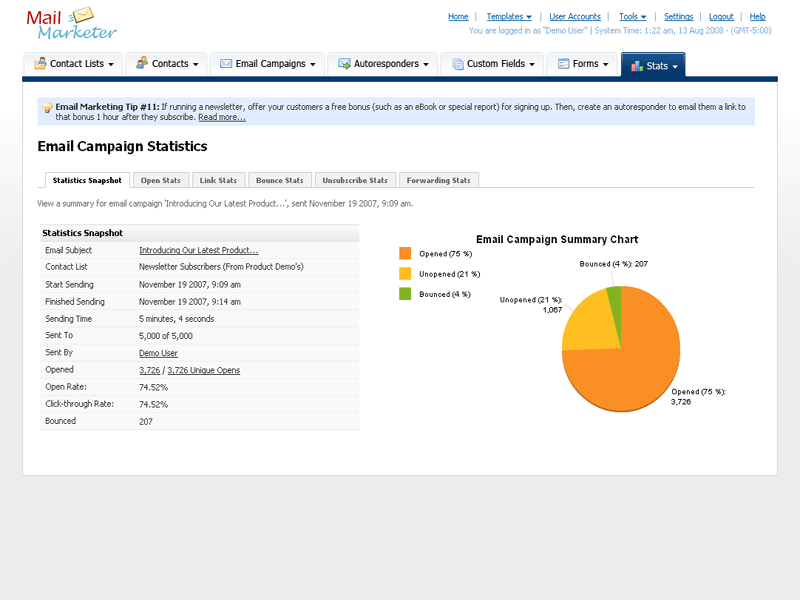Screen dimensions: 800x600
Task: Expand the Templates dropdown menu
Action: tap(509, 17)
